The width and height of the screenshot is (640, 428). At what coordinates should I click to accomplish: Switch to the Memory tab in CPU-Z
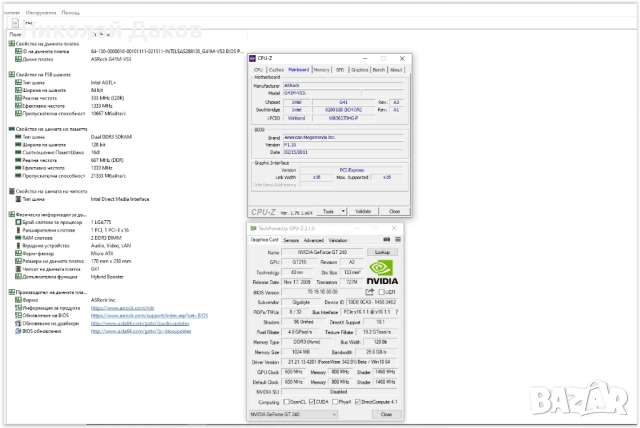pos(321,70)
